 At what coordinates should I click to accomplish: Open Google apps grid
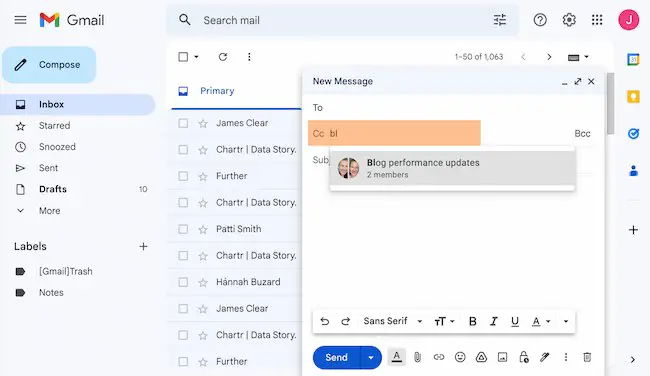point(597,20)
